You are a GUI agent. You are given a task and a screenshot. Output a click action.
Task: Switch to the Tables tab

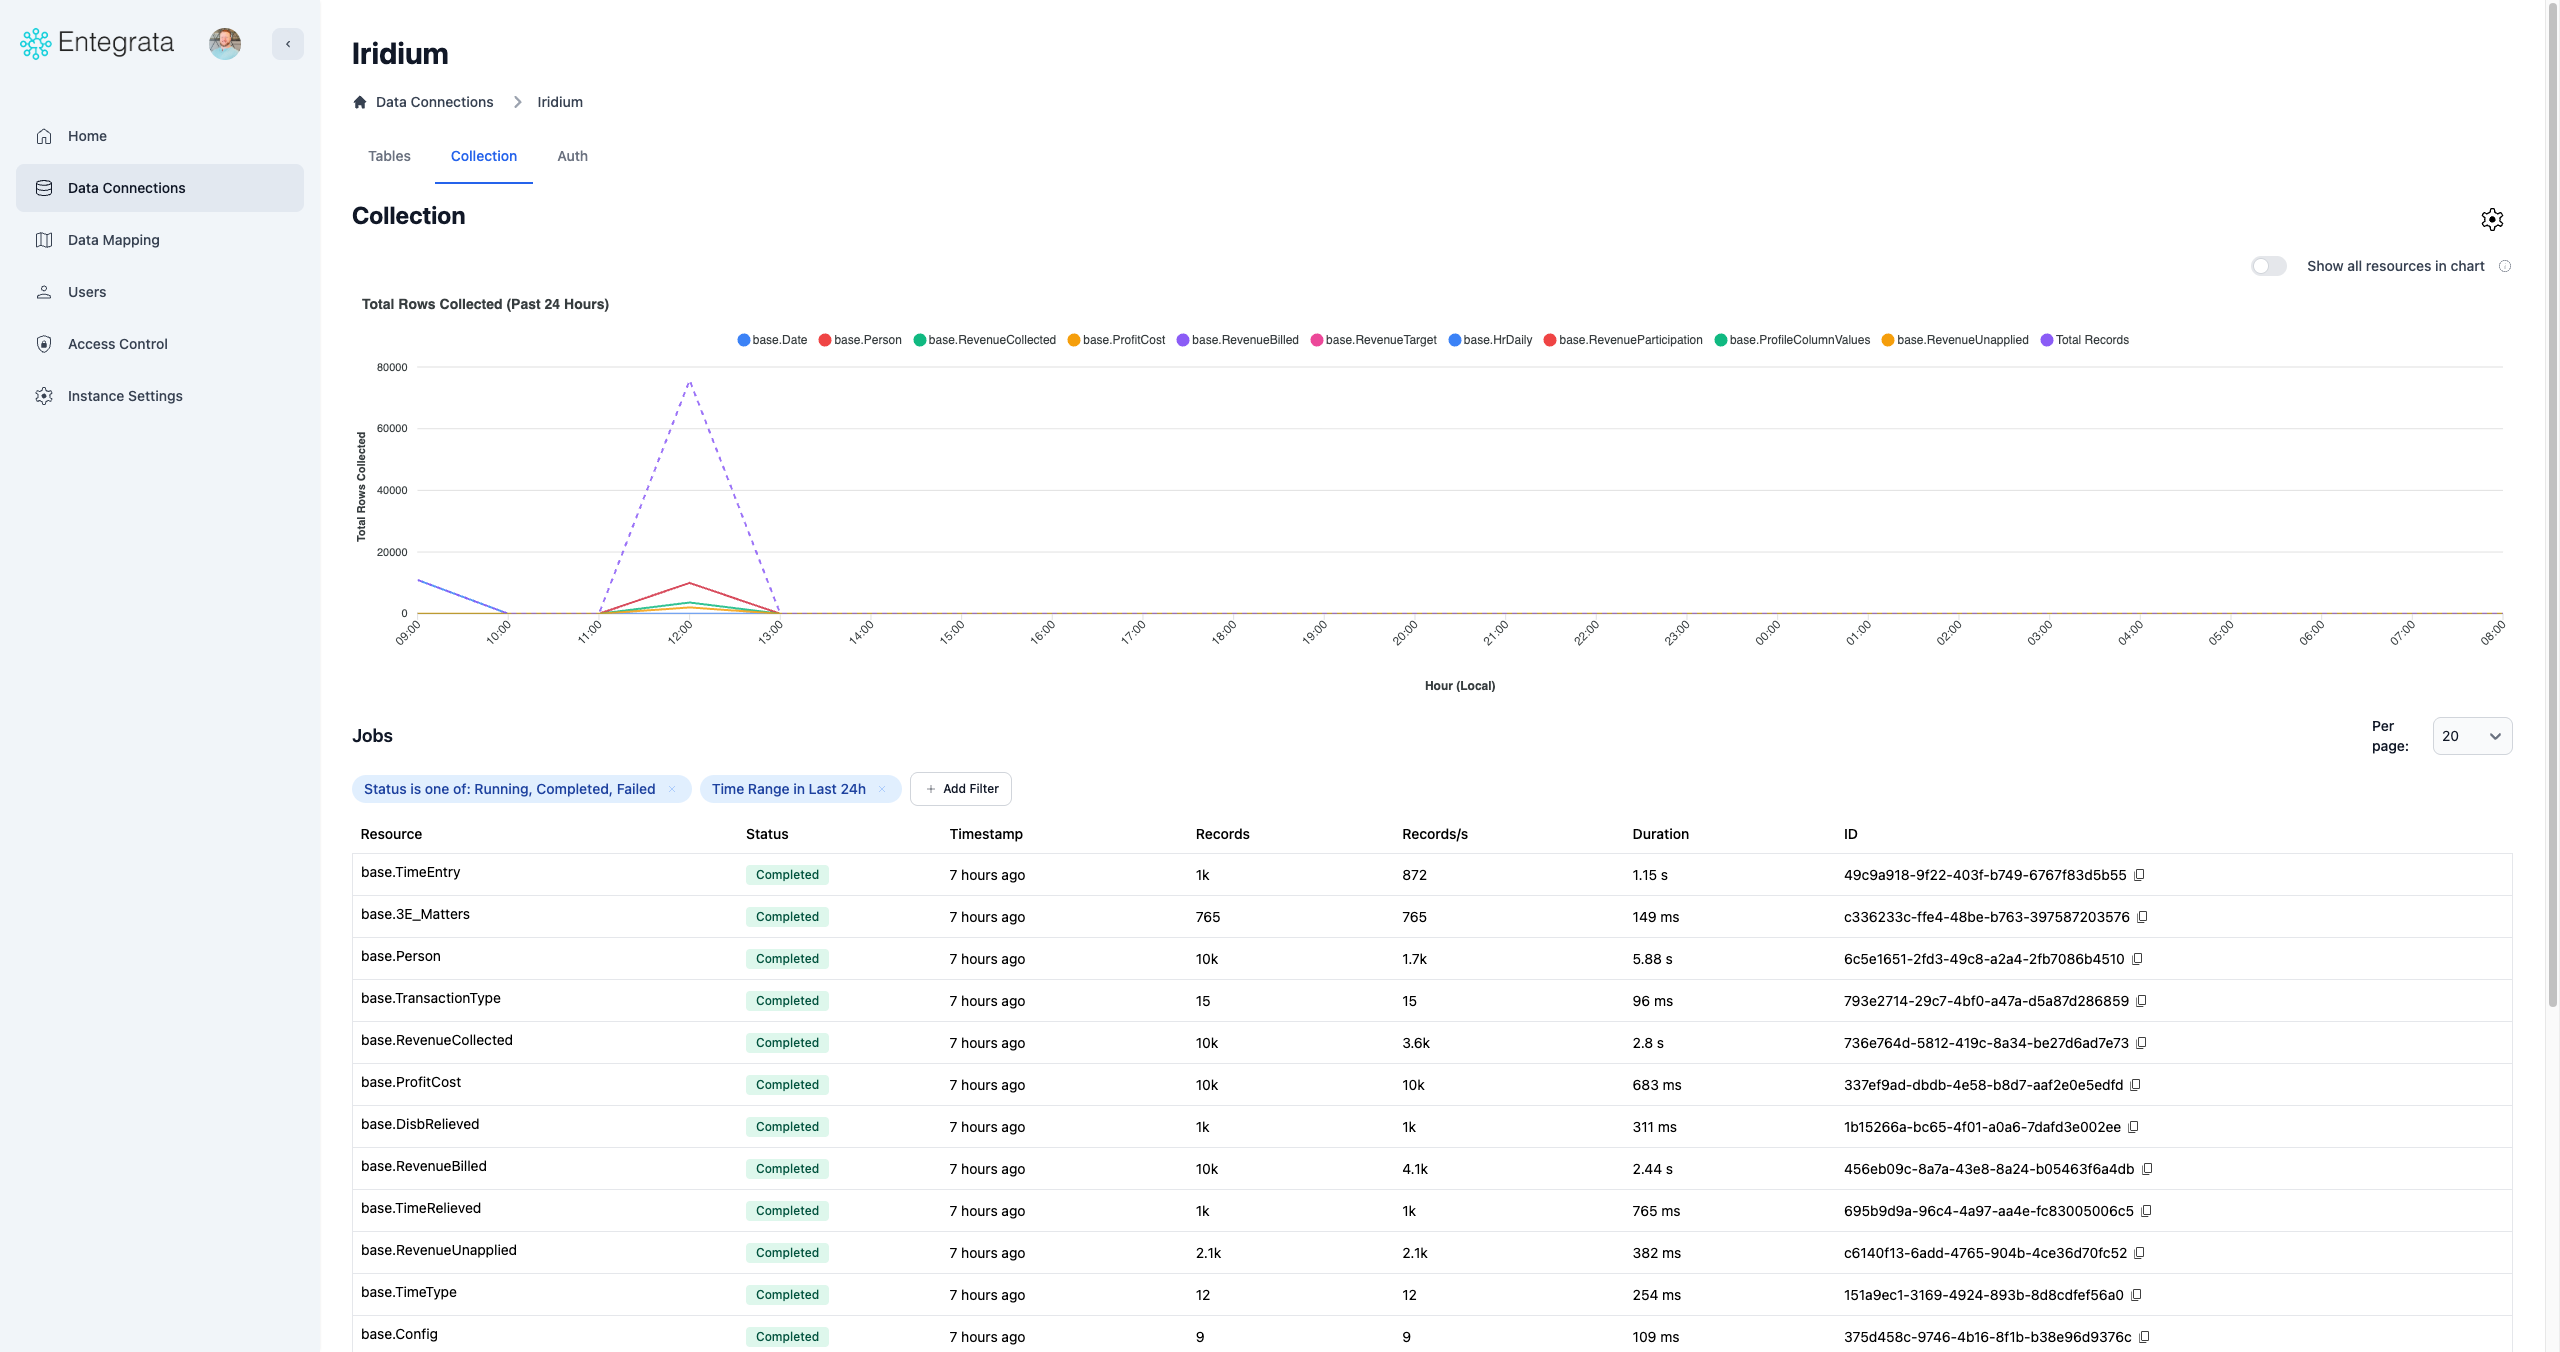pos(388,156)
